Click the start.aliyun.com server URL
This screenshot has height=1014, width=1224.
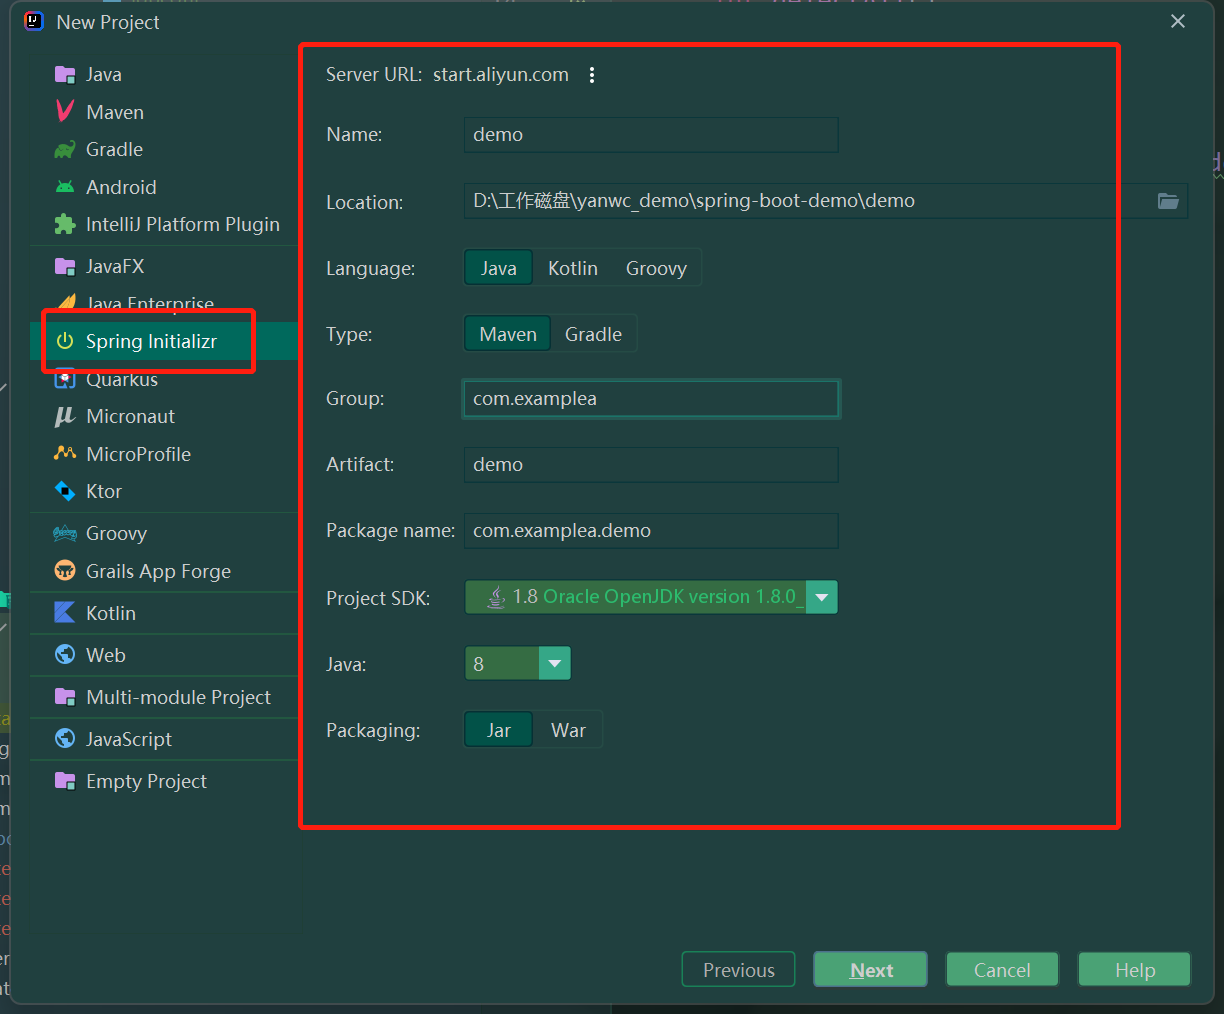[501, 75]
